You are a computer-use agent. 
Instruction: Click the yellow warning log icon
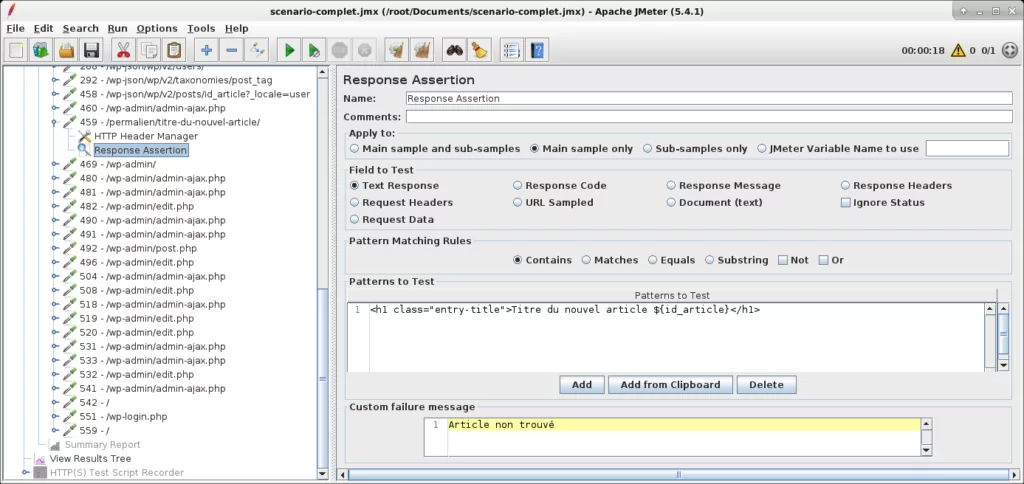[957, 50]
